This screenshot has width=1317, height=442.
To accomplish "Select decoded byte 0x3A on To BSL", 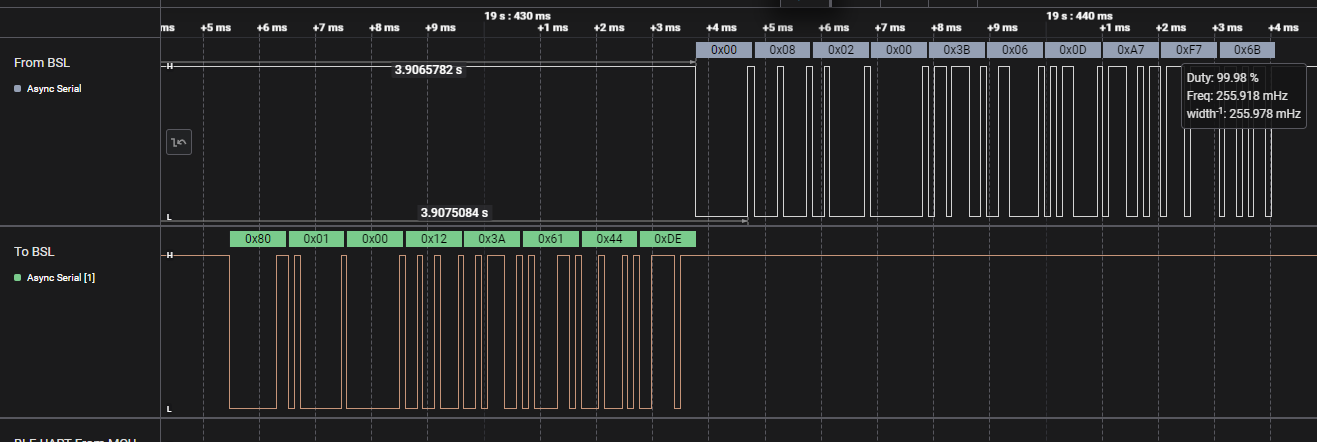I will coord(491,239).
